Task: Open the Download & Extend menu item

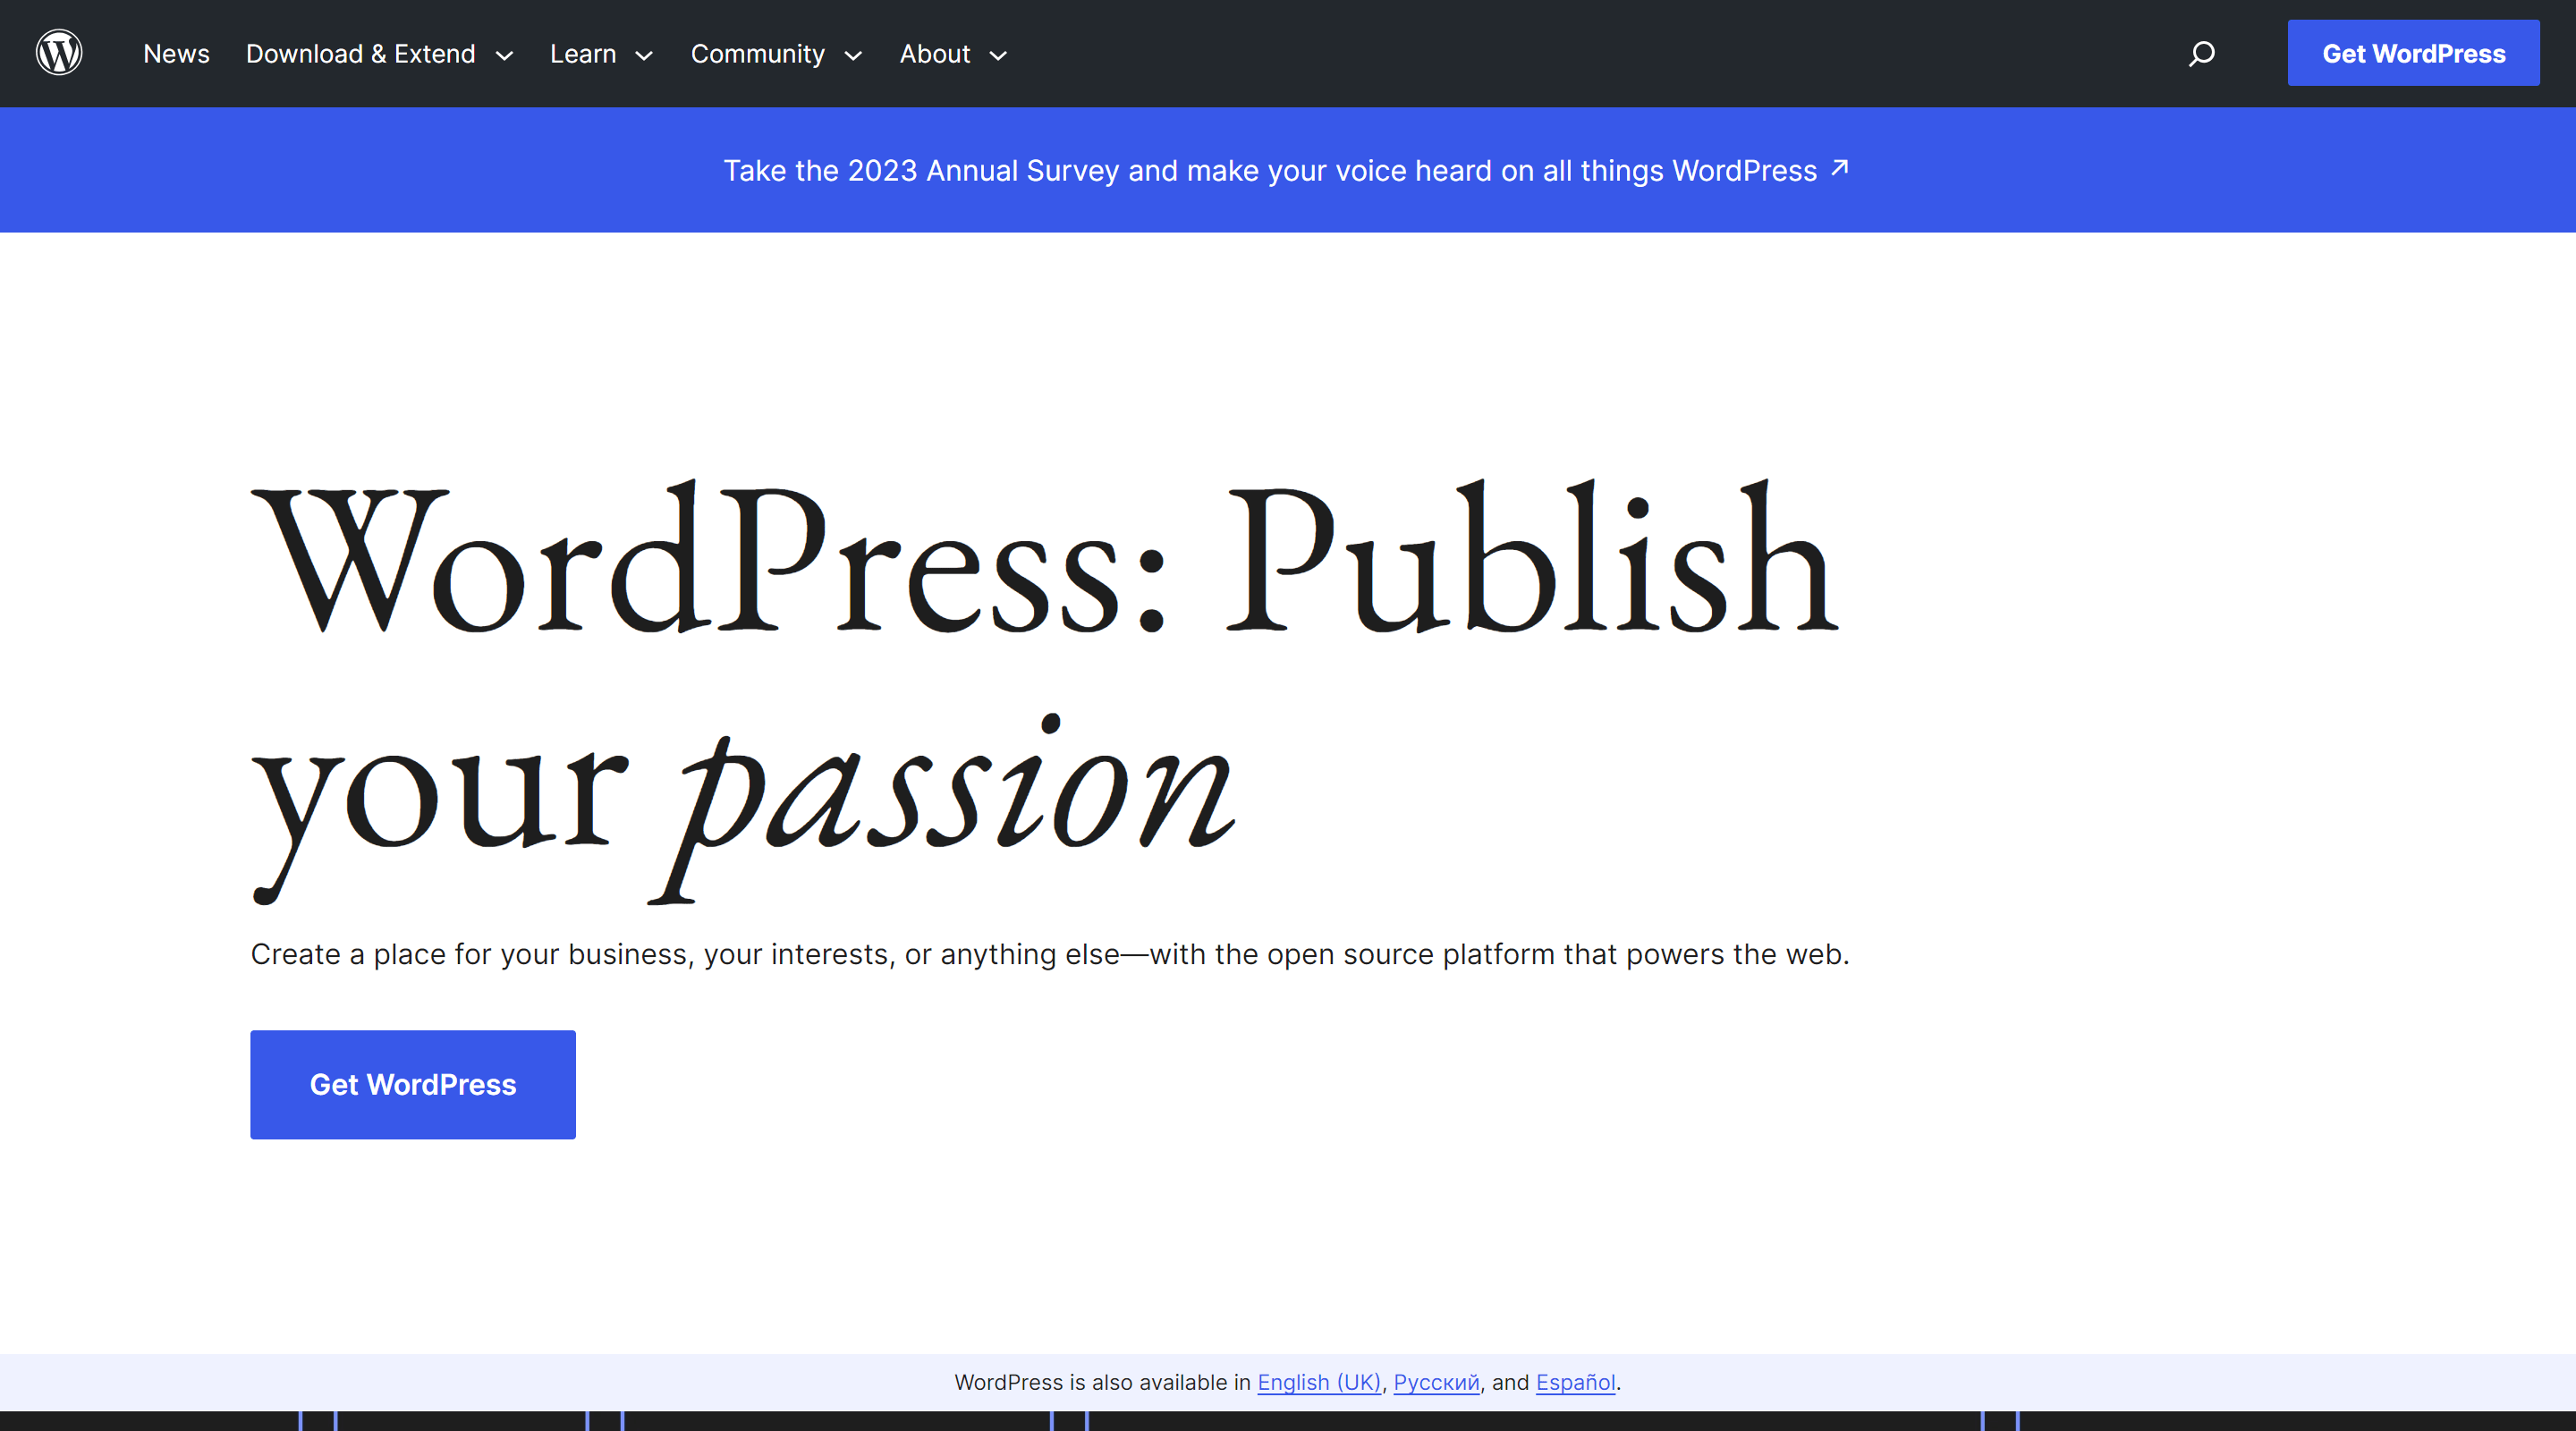Action: (x=360, y=54)
